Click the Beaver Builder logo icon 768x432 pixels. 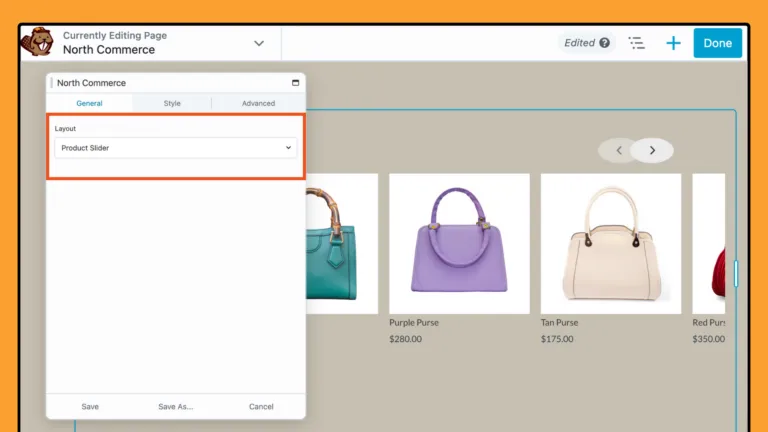pos(39,43)
